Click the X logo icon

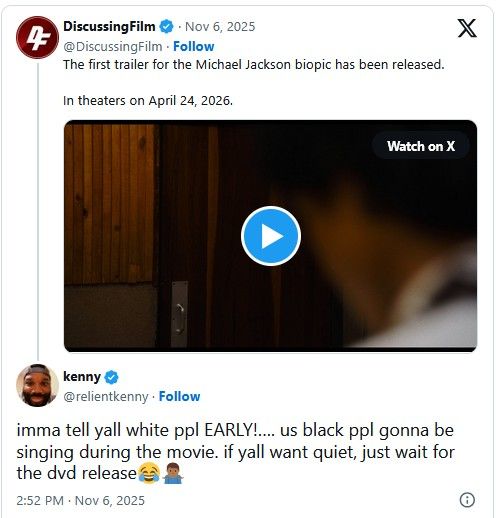[467, 28]
